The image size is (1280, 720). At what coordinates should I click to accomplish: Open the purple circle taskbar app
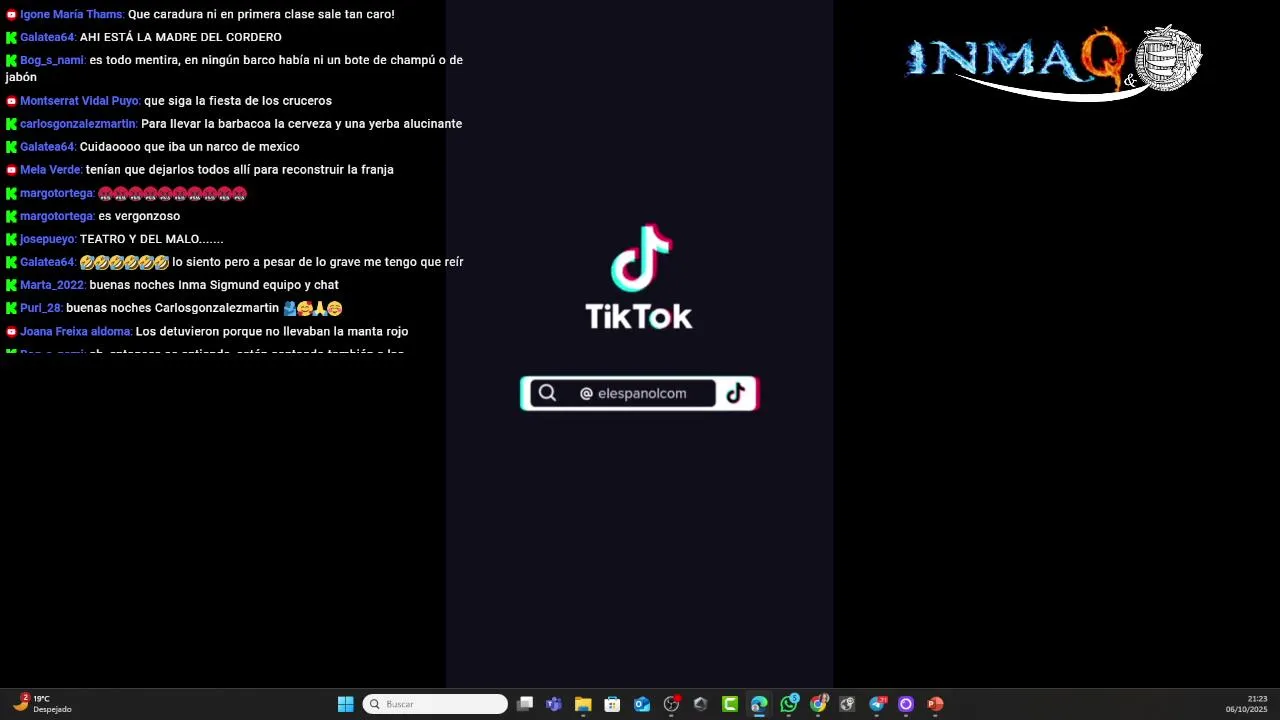coord(906,704)
